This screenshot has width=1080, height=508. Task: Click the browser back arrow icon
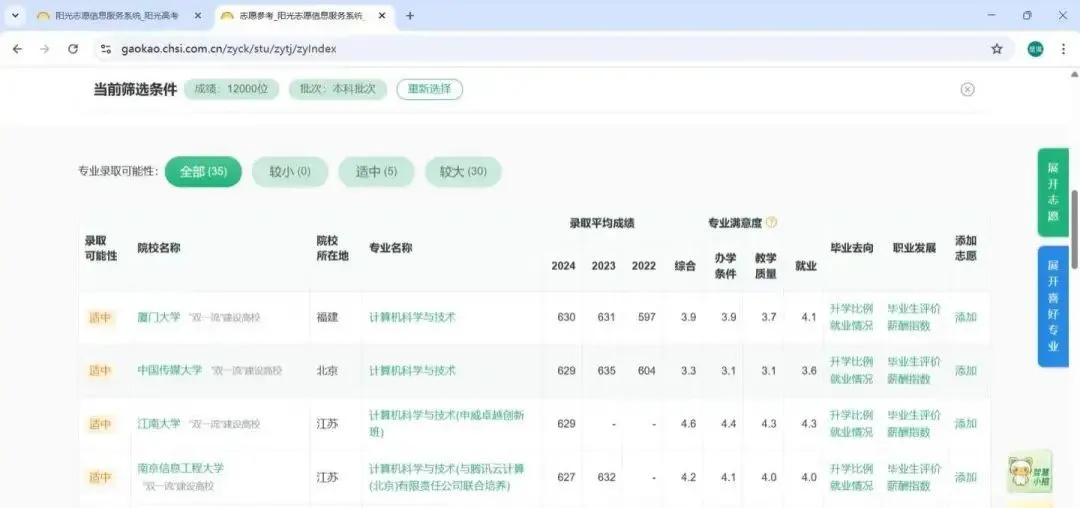pyautogui.click(x=17, y=49)
